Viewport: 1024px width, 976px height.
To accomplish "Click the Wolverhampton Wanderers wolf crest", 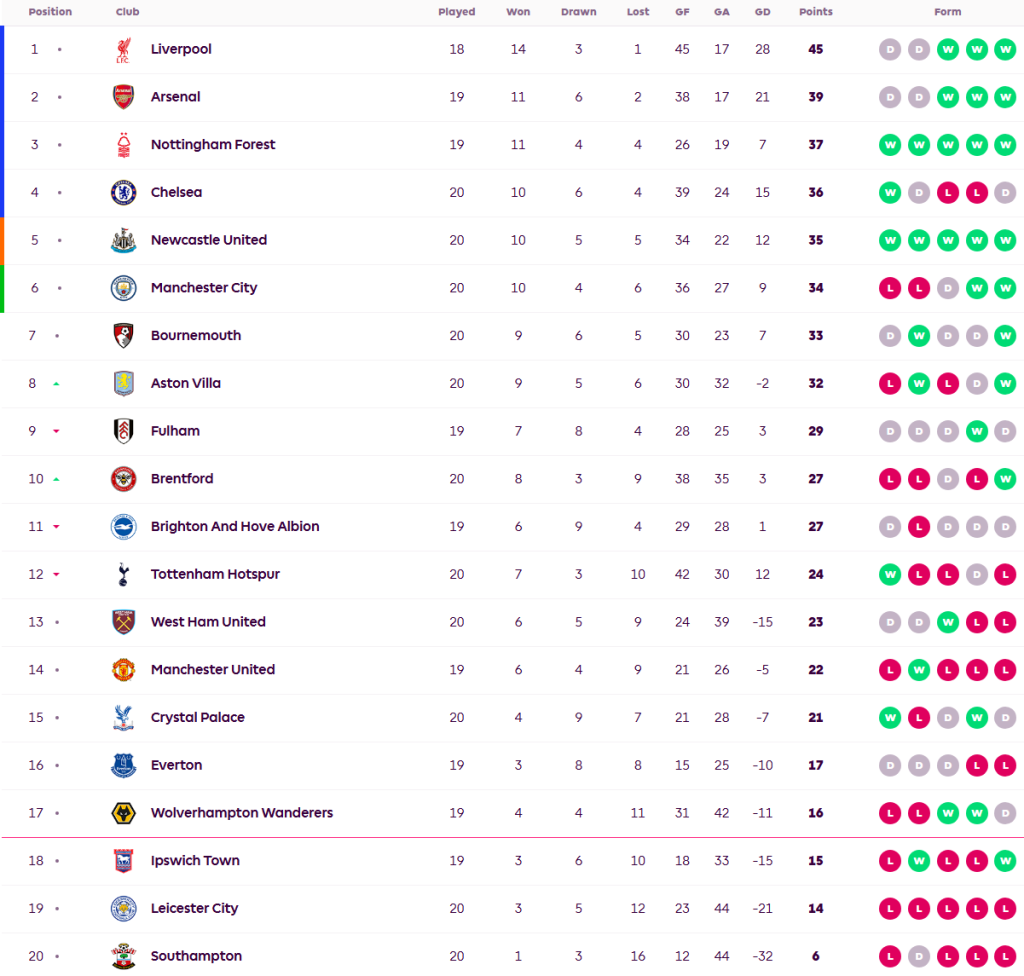I will pyautogui.click(x=123, y=813).
